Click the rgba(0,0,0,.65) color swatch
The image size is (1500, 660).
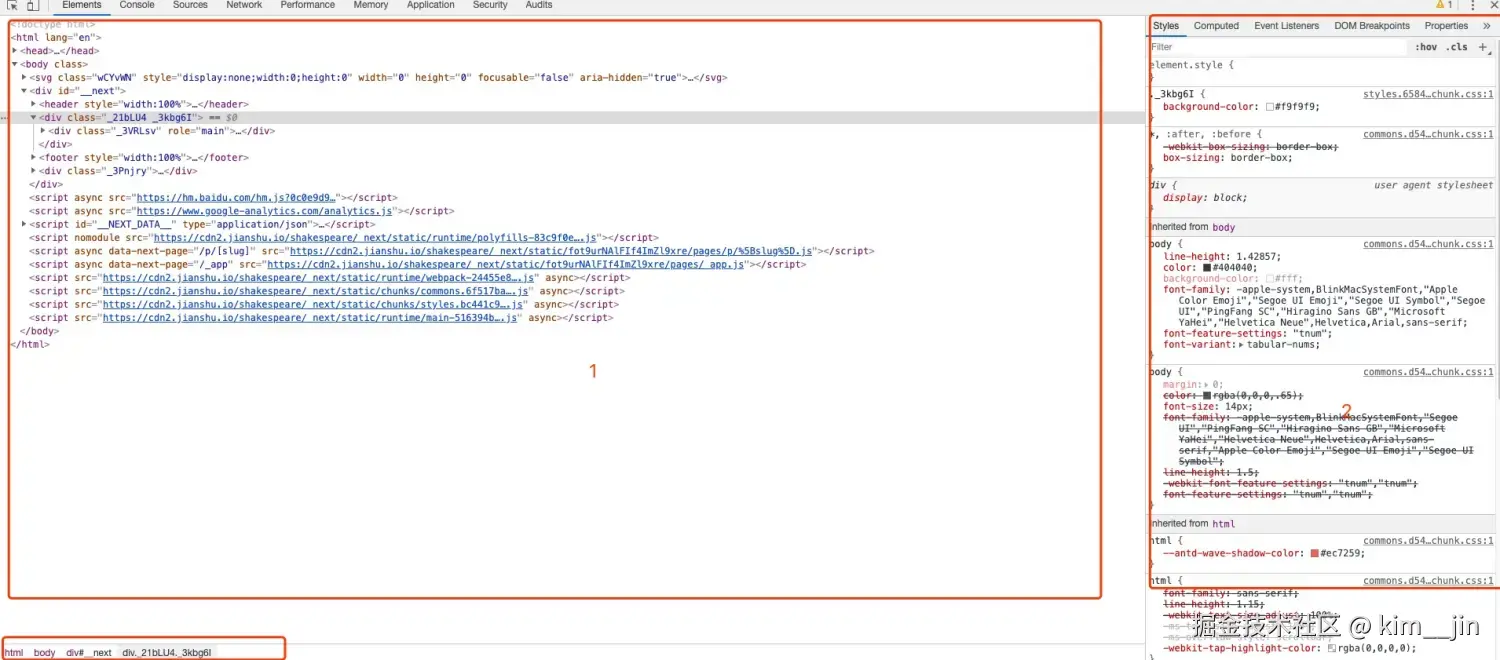tap(1208, 396)
